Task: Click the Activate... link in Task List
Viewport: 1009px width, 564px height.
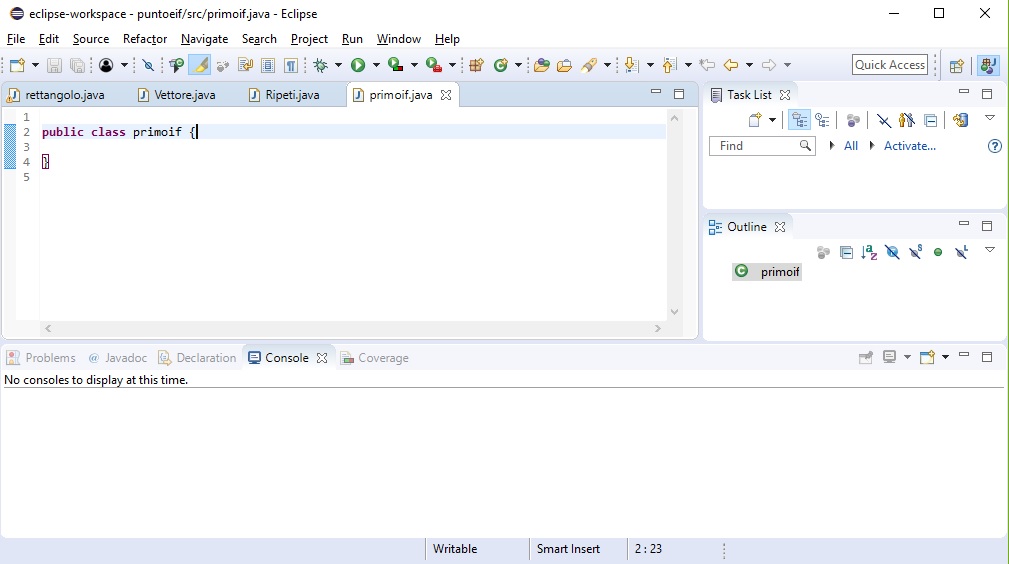Action: point(910,146)
